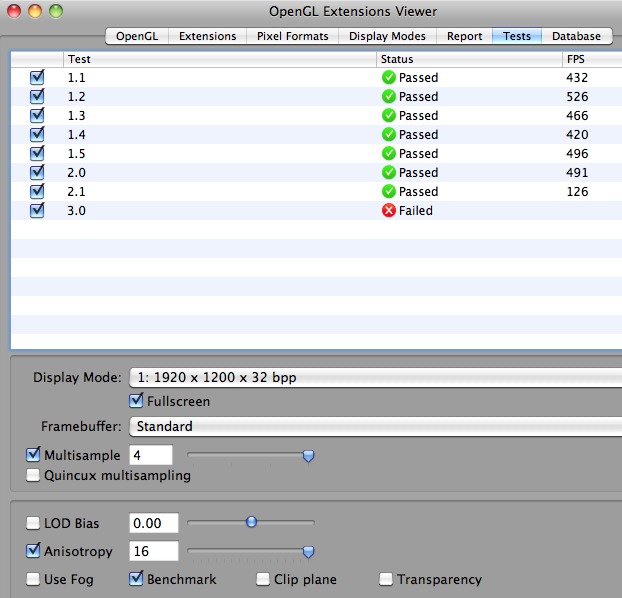
Task: Enable the LOD Bias checkbox
Action: (x=33, y=523)
